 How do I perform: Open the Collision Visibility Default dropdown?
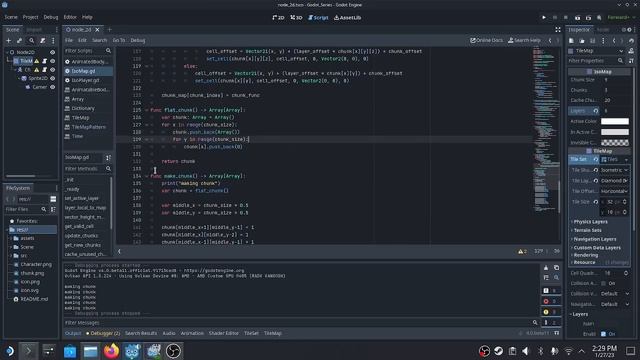pos(615,293)
